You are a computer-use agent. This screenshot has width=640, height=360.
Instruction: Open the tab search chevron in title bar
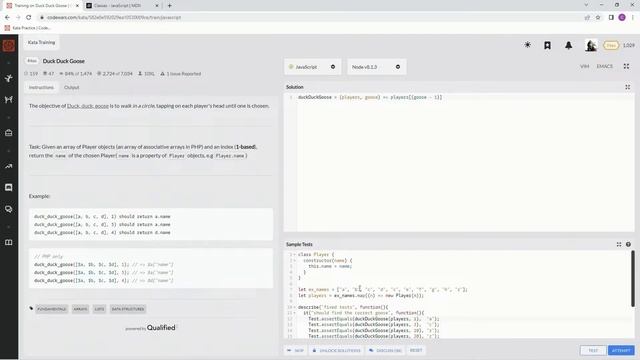[586, 5]
